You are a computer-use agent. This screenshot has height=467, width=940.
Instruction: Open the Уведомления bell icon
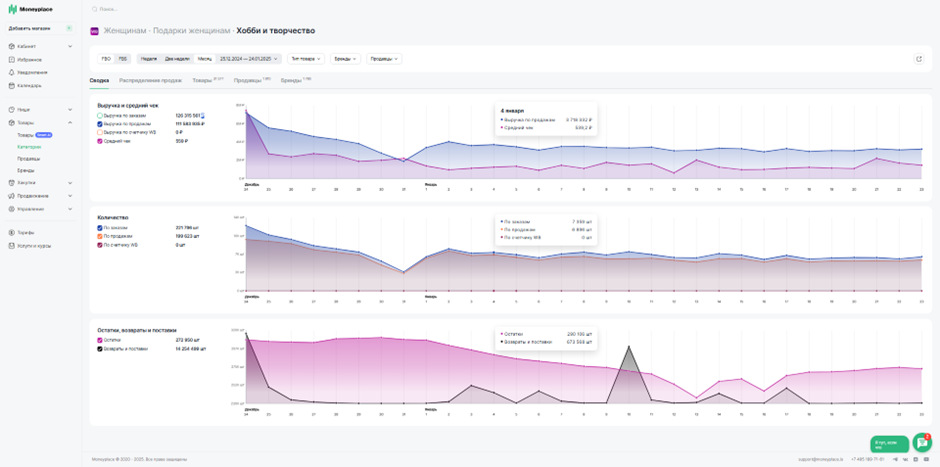pyautogui.click(x=11, y=73)
